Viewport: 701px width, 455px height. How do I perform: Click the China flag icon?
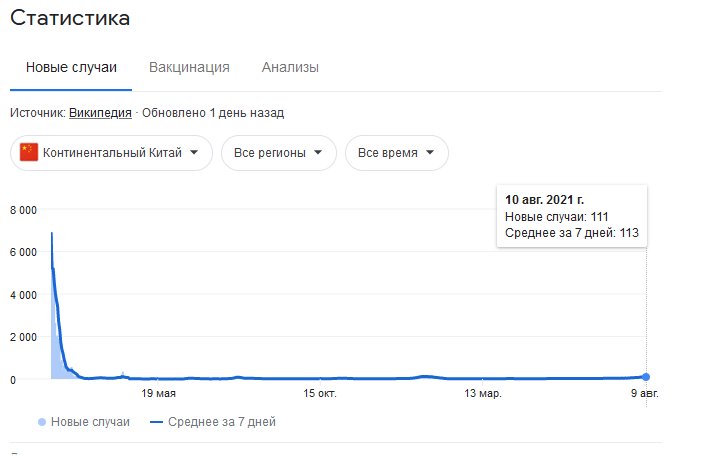(28, 152)
